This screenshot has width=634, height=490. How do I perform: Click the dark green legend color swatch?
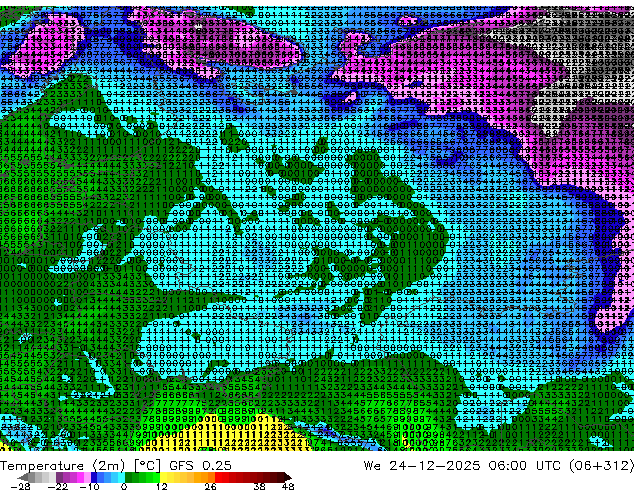pos(128,477)
